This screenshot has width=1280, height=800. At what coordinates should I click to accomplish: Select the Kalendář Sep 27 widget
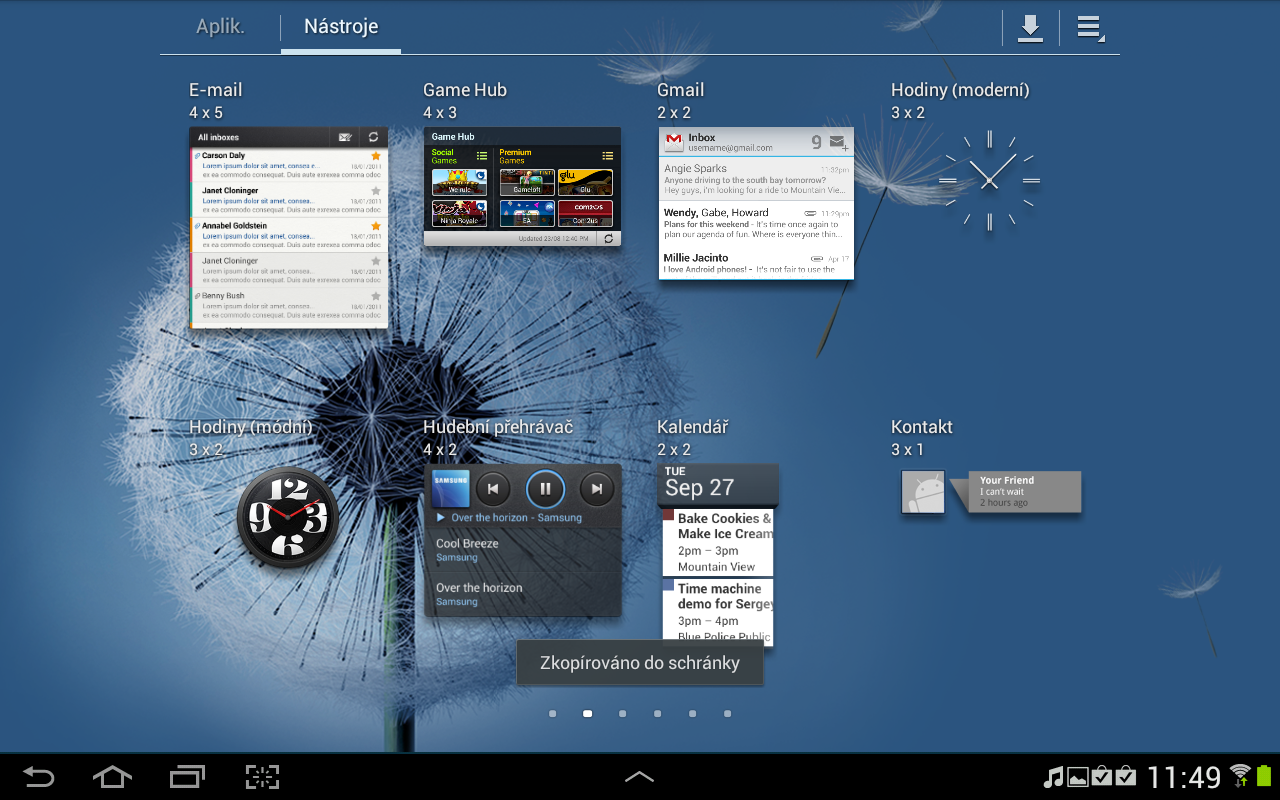(718, 554)
